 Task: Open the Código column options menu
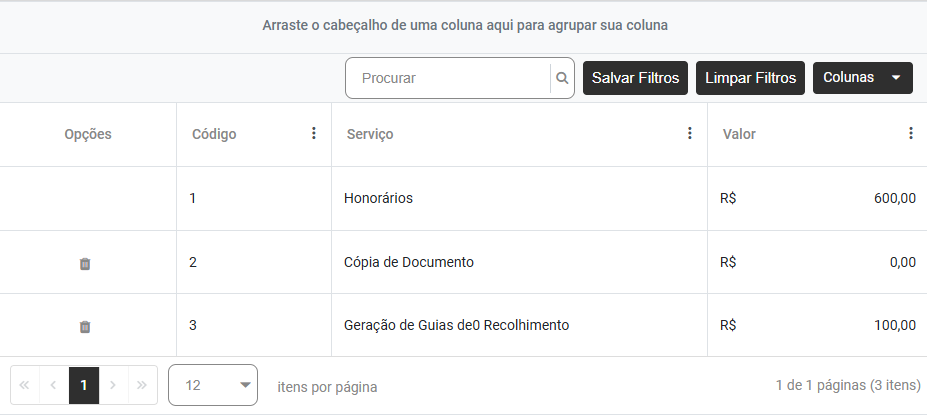tap(314, 134)
